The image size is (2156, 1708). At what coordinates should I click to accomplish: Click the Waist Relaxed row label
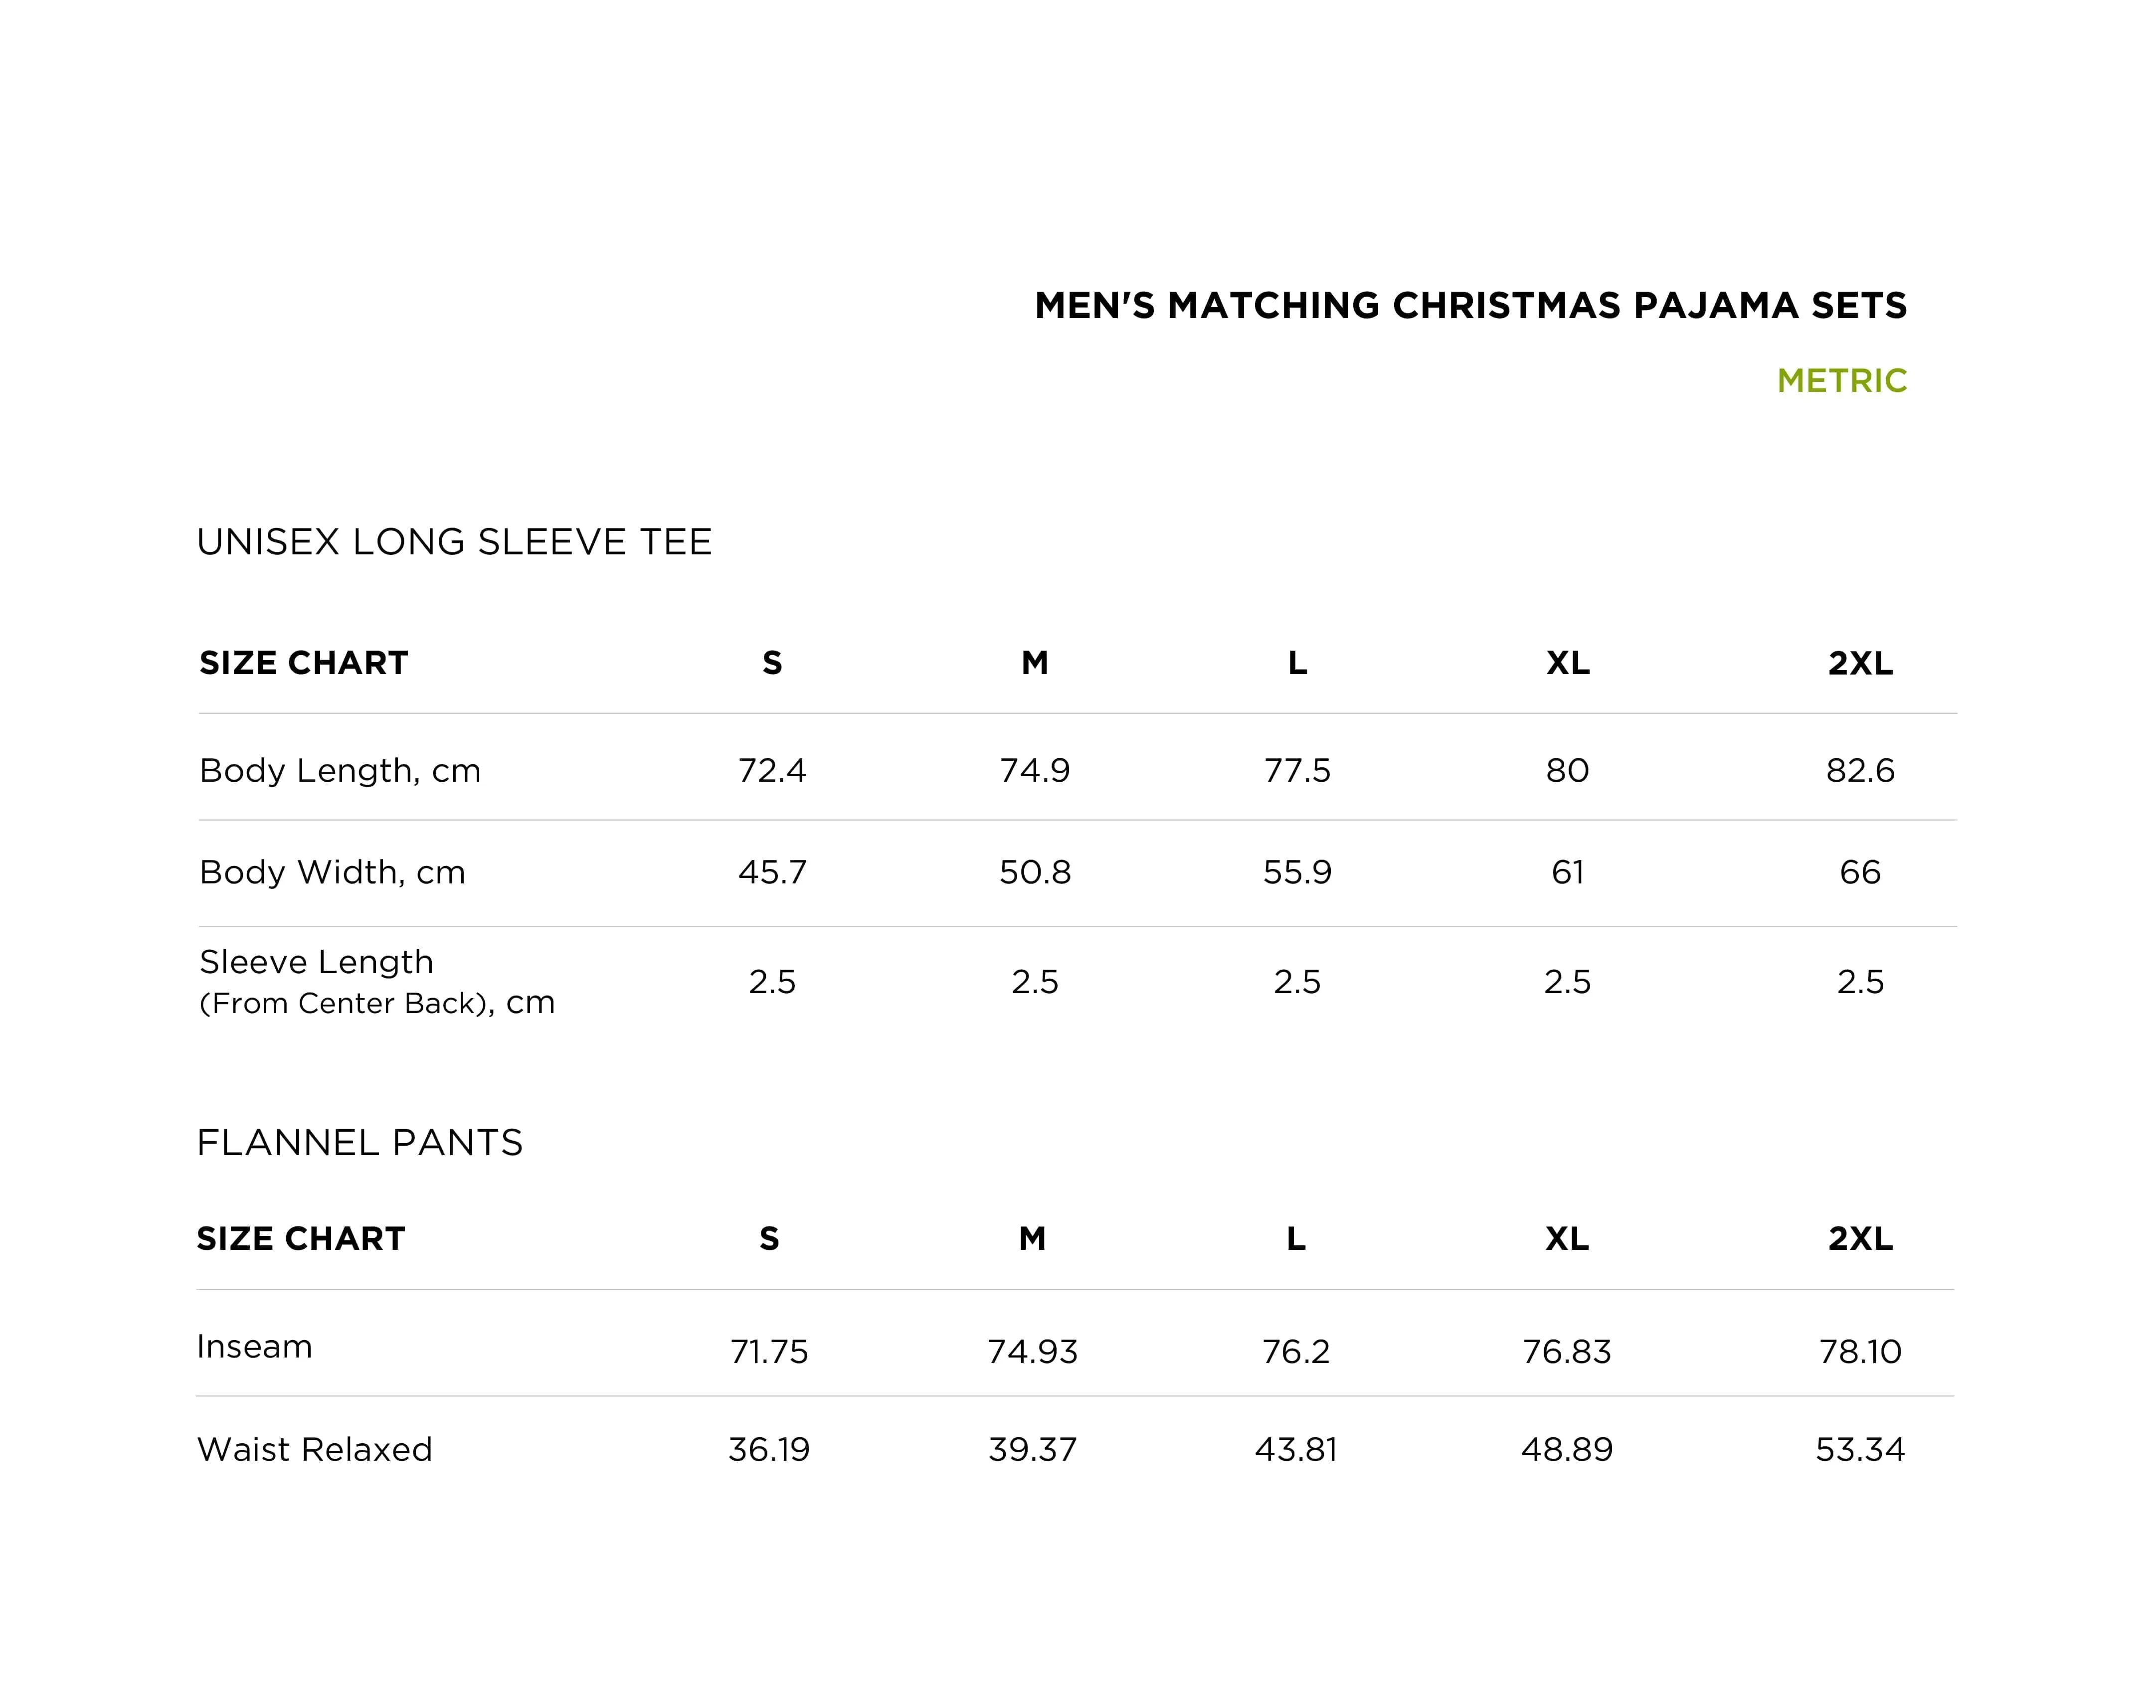[314, 1449]
